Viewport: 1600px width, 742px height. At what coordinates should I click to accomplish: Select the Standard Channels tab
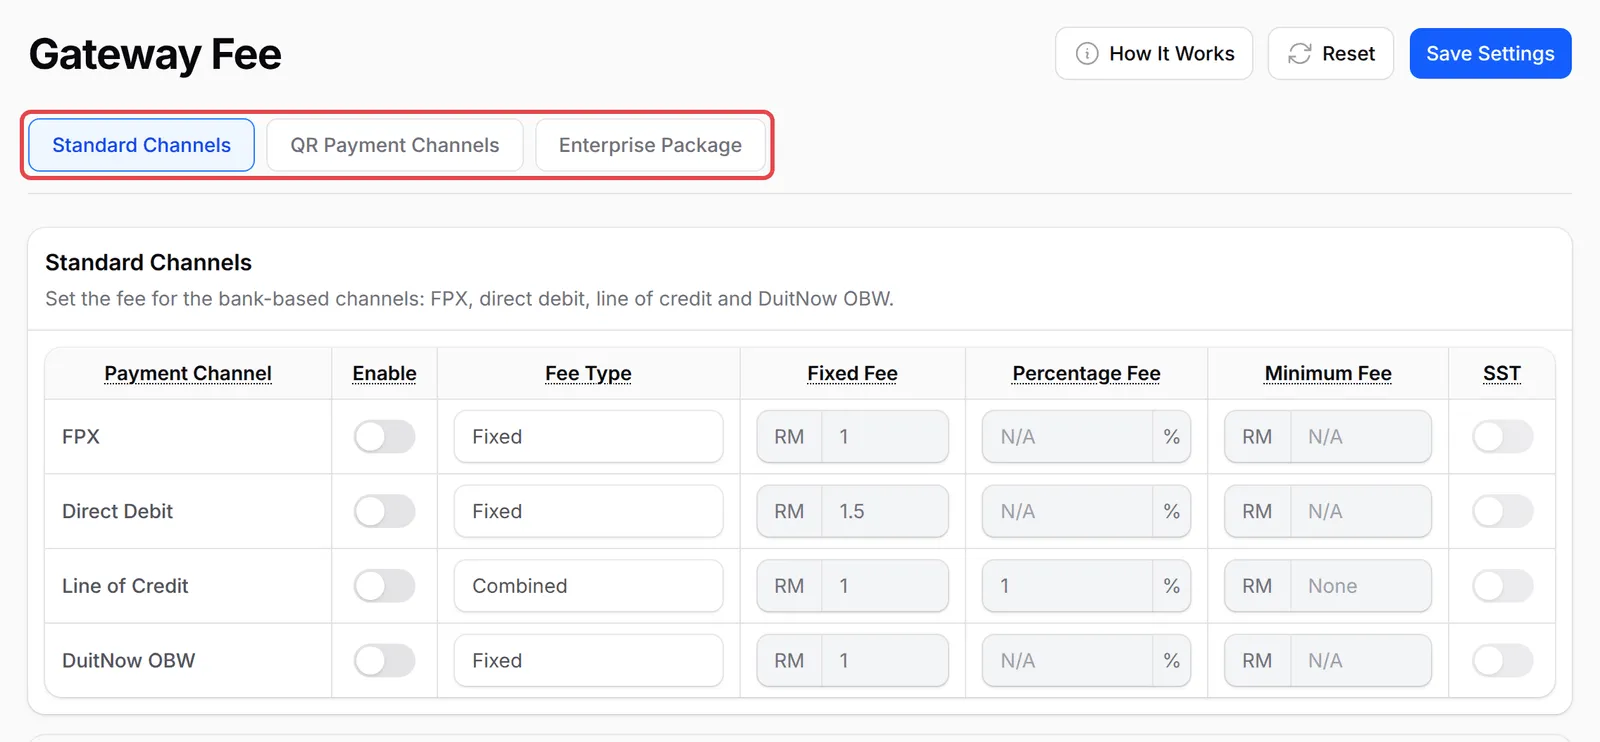[141, 145]
